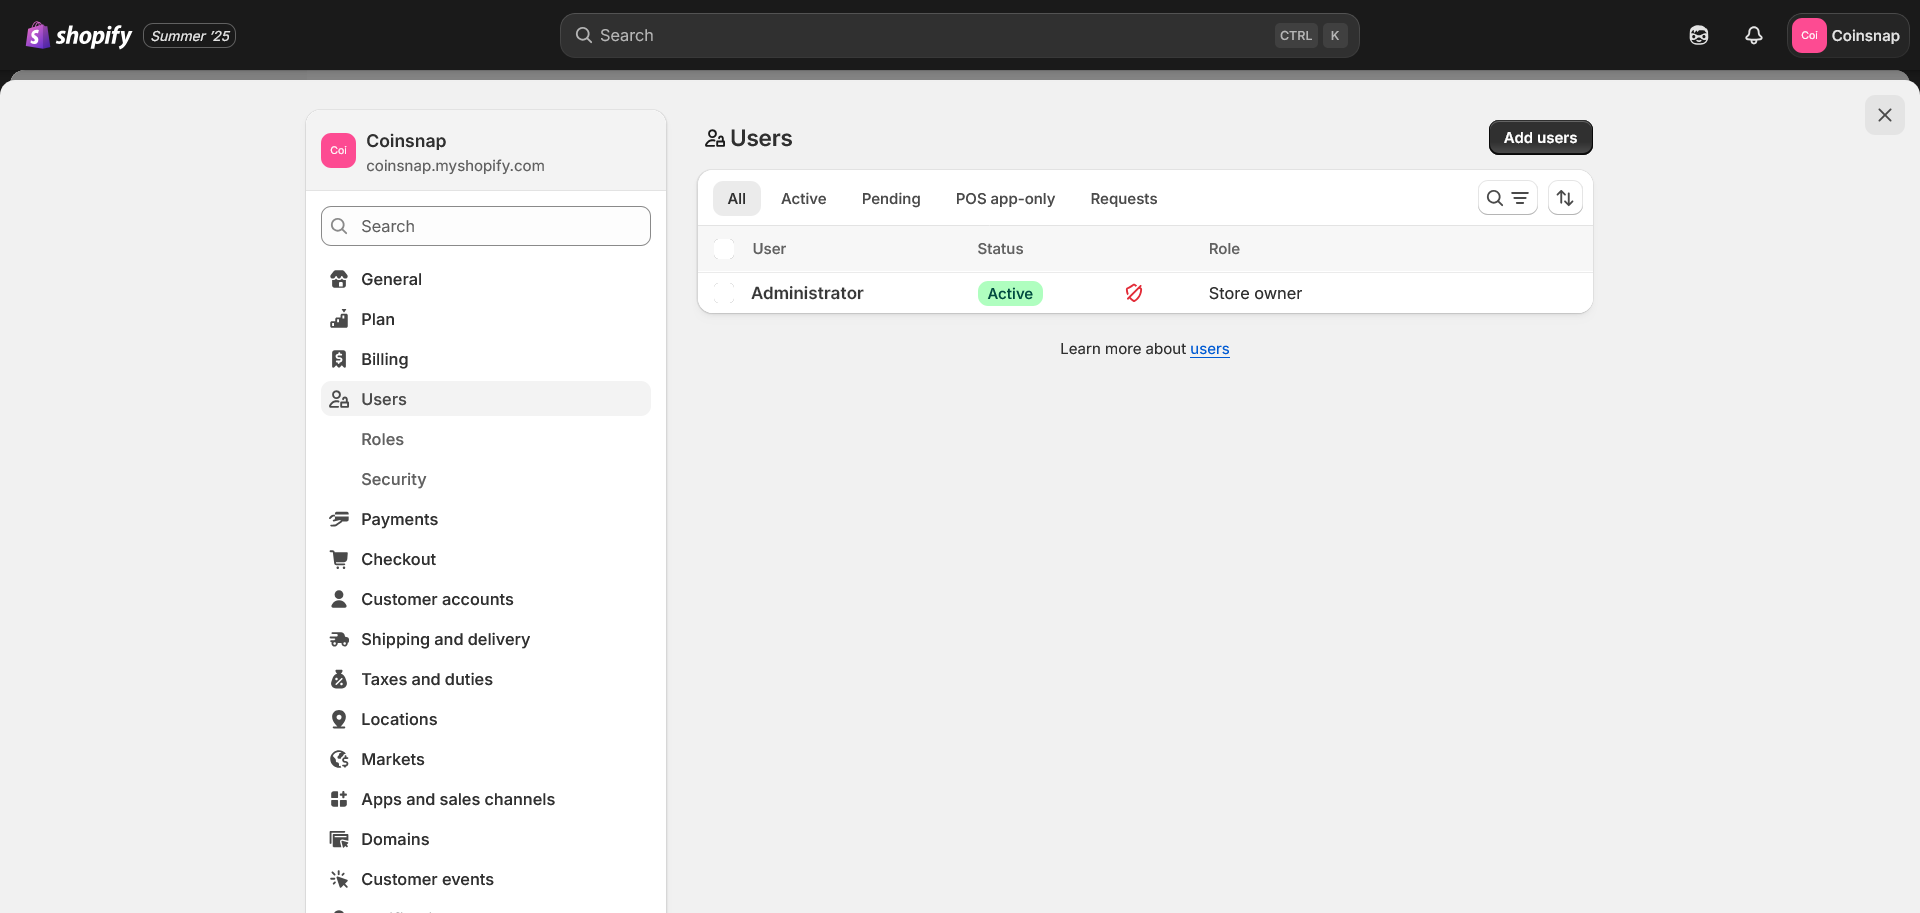Open Taxes and duties settings
Image resolution: width=1920 pixels, height=913 pixels.
click(426, 679)
